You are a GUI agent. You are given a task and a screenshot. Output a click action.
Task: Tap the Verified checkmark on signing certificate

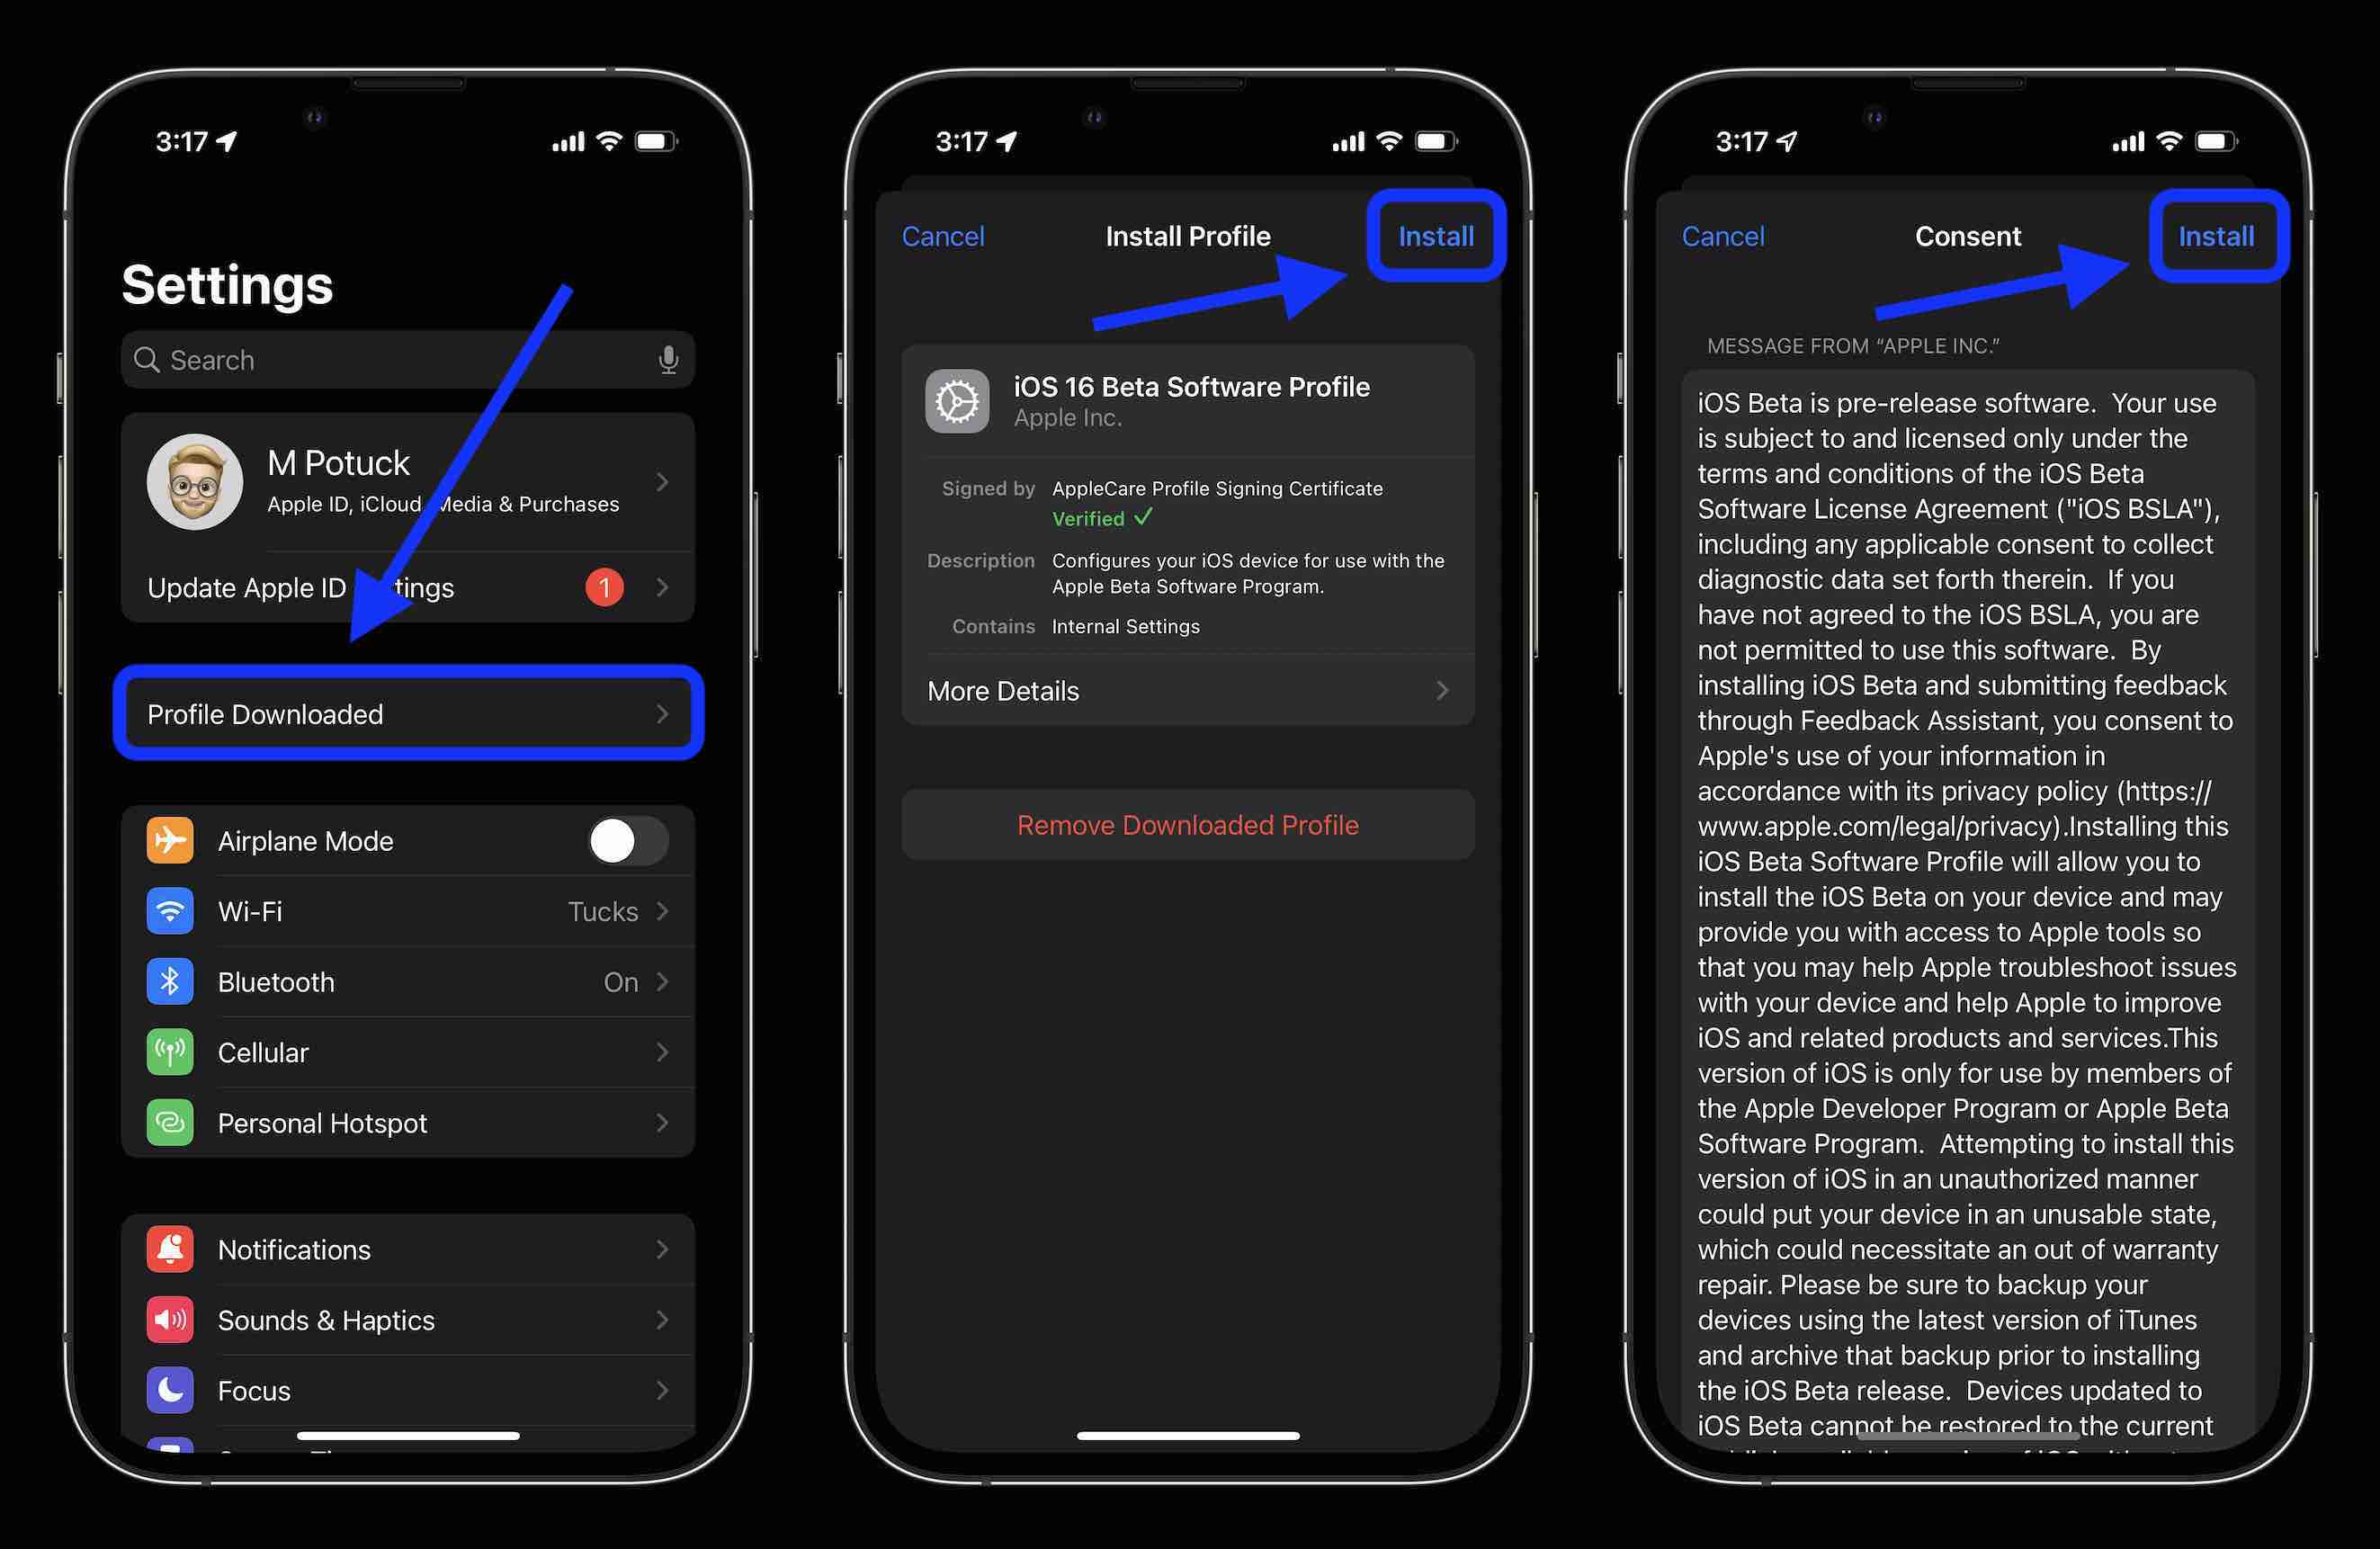[1145, 517]
